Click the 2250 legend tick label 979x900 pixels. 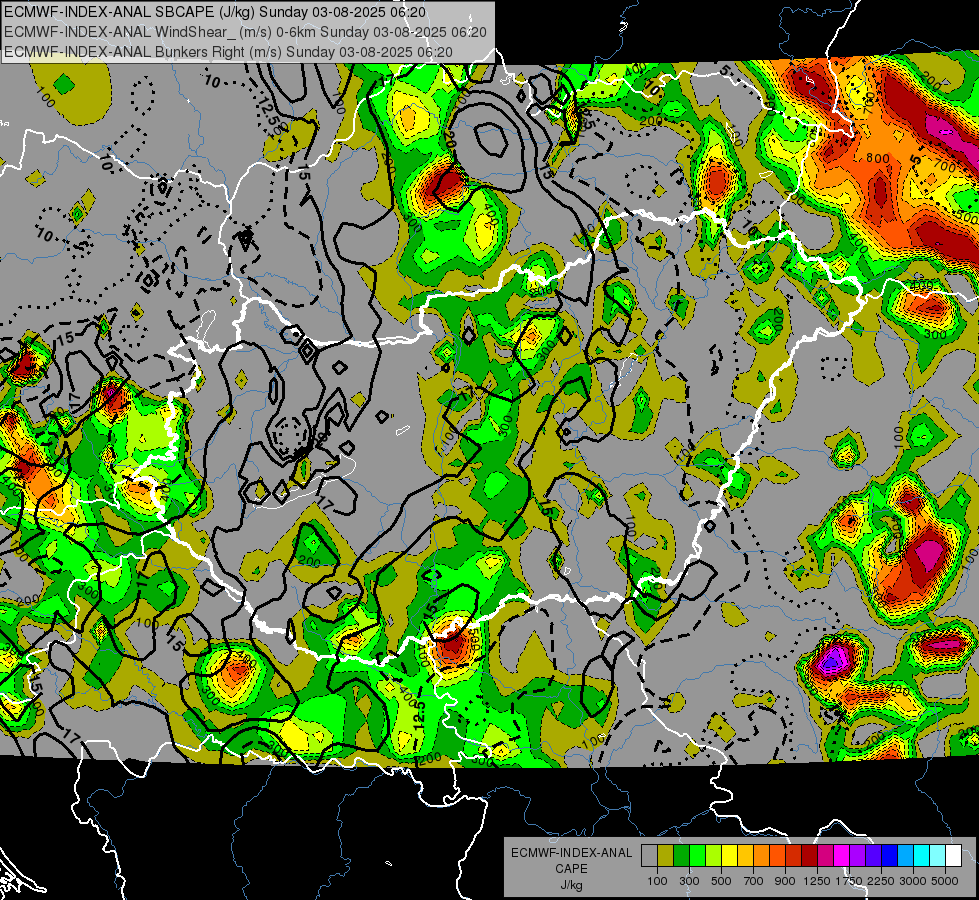click(881, 881)
